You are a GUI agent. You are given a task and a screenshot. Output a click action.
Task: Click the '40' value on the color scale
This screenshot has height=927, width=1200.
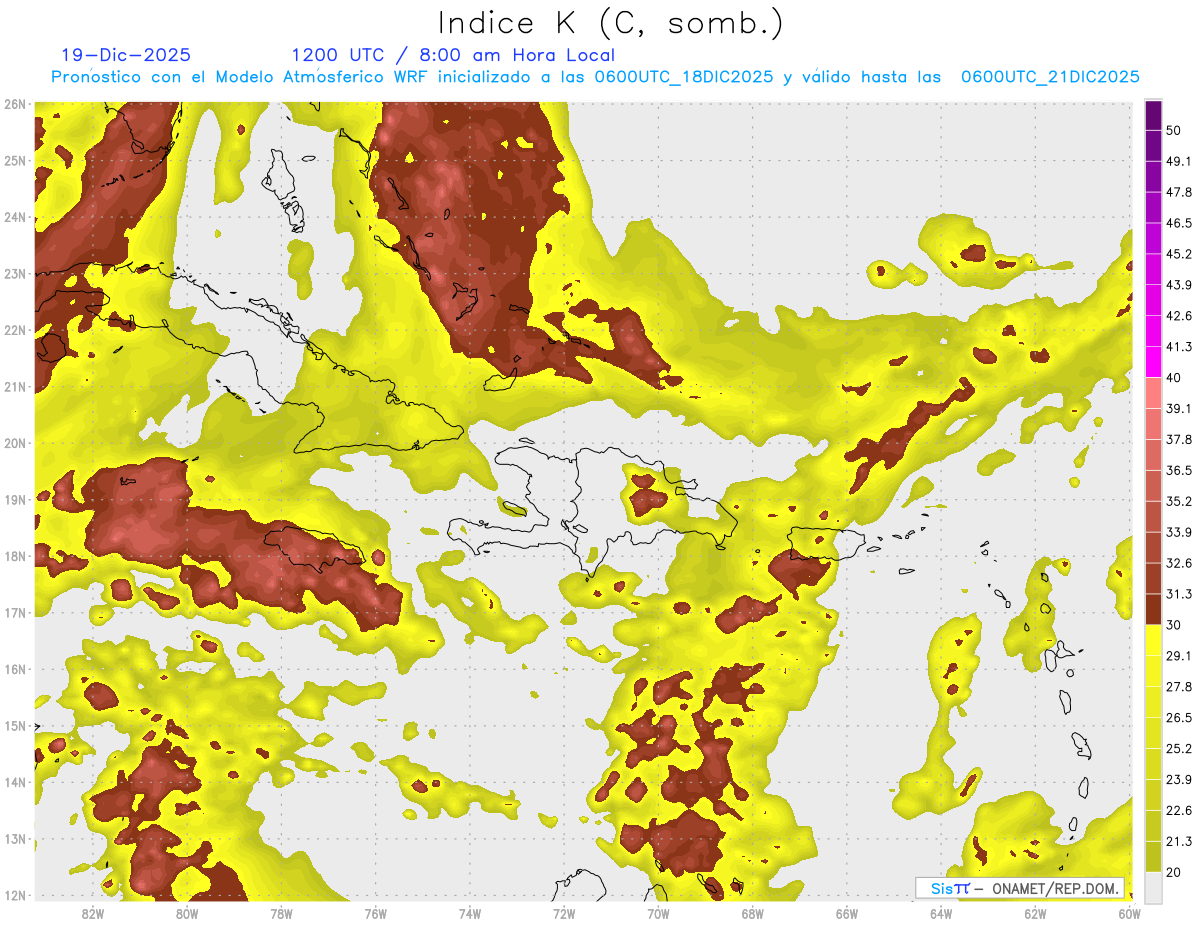(1174, 377)
